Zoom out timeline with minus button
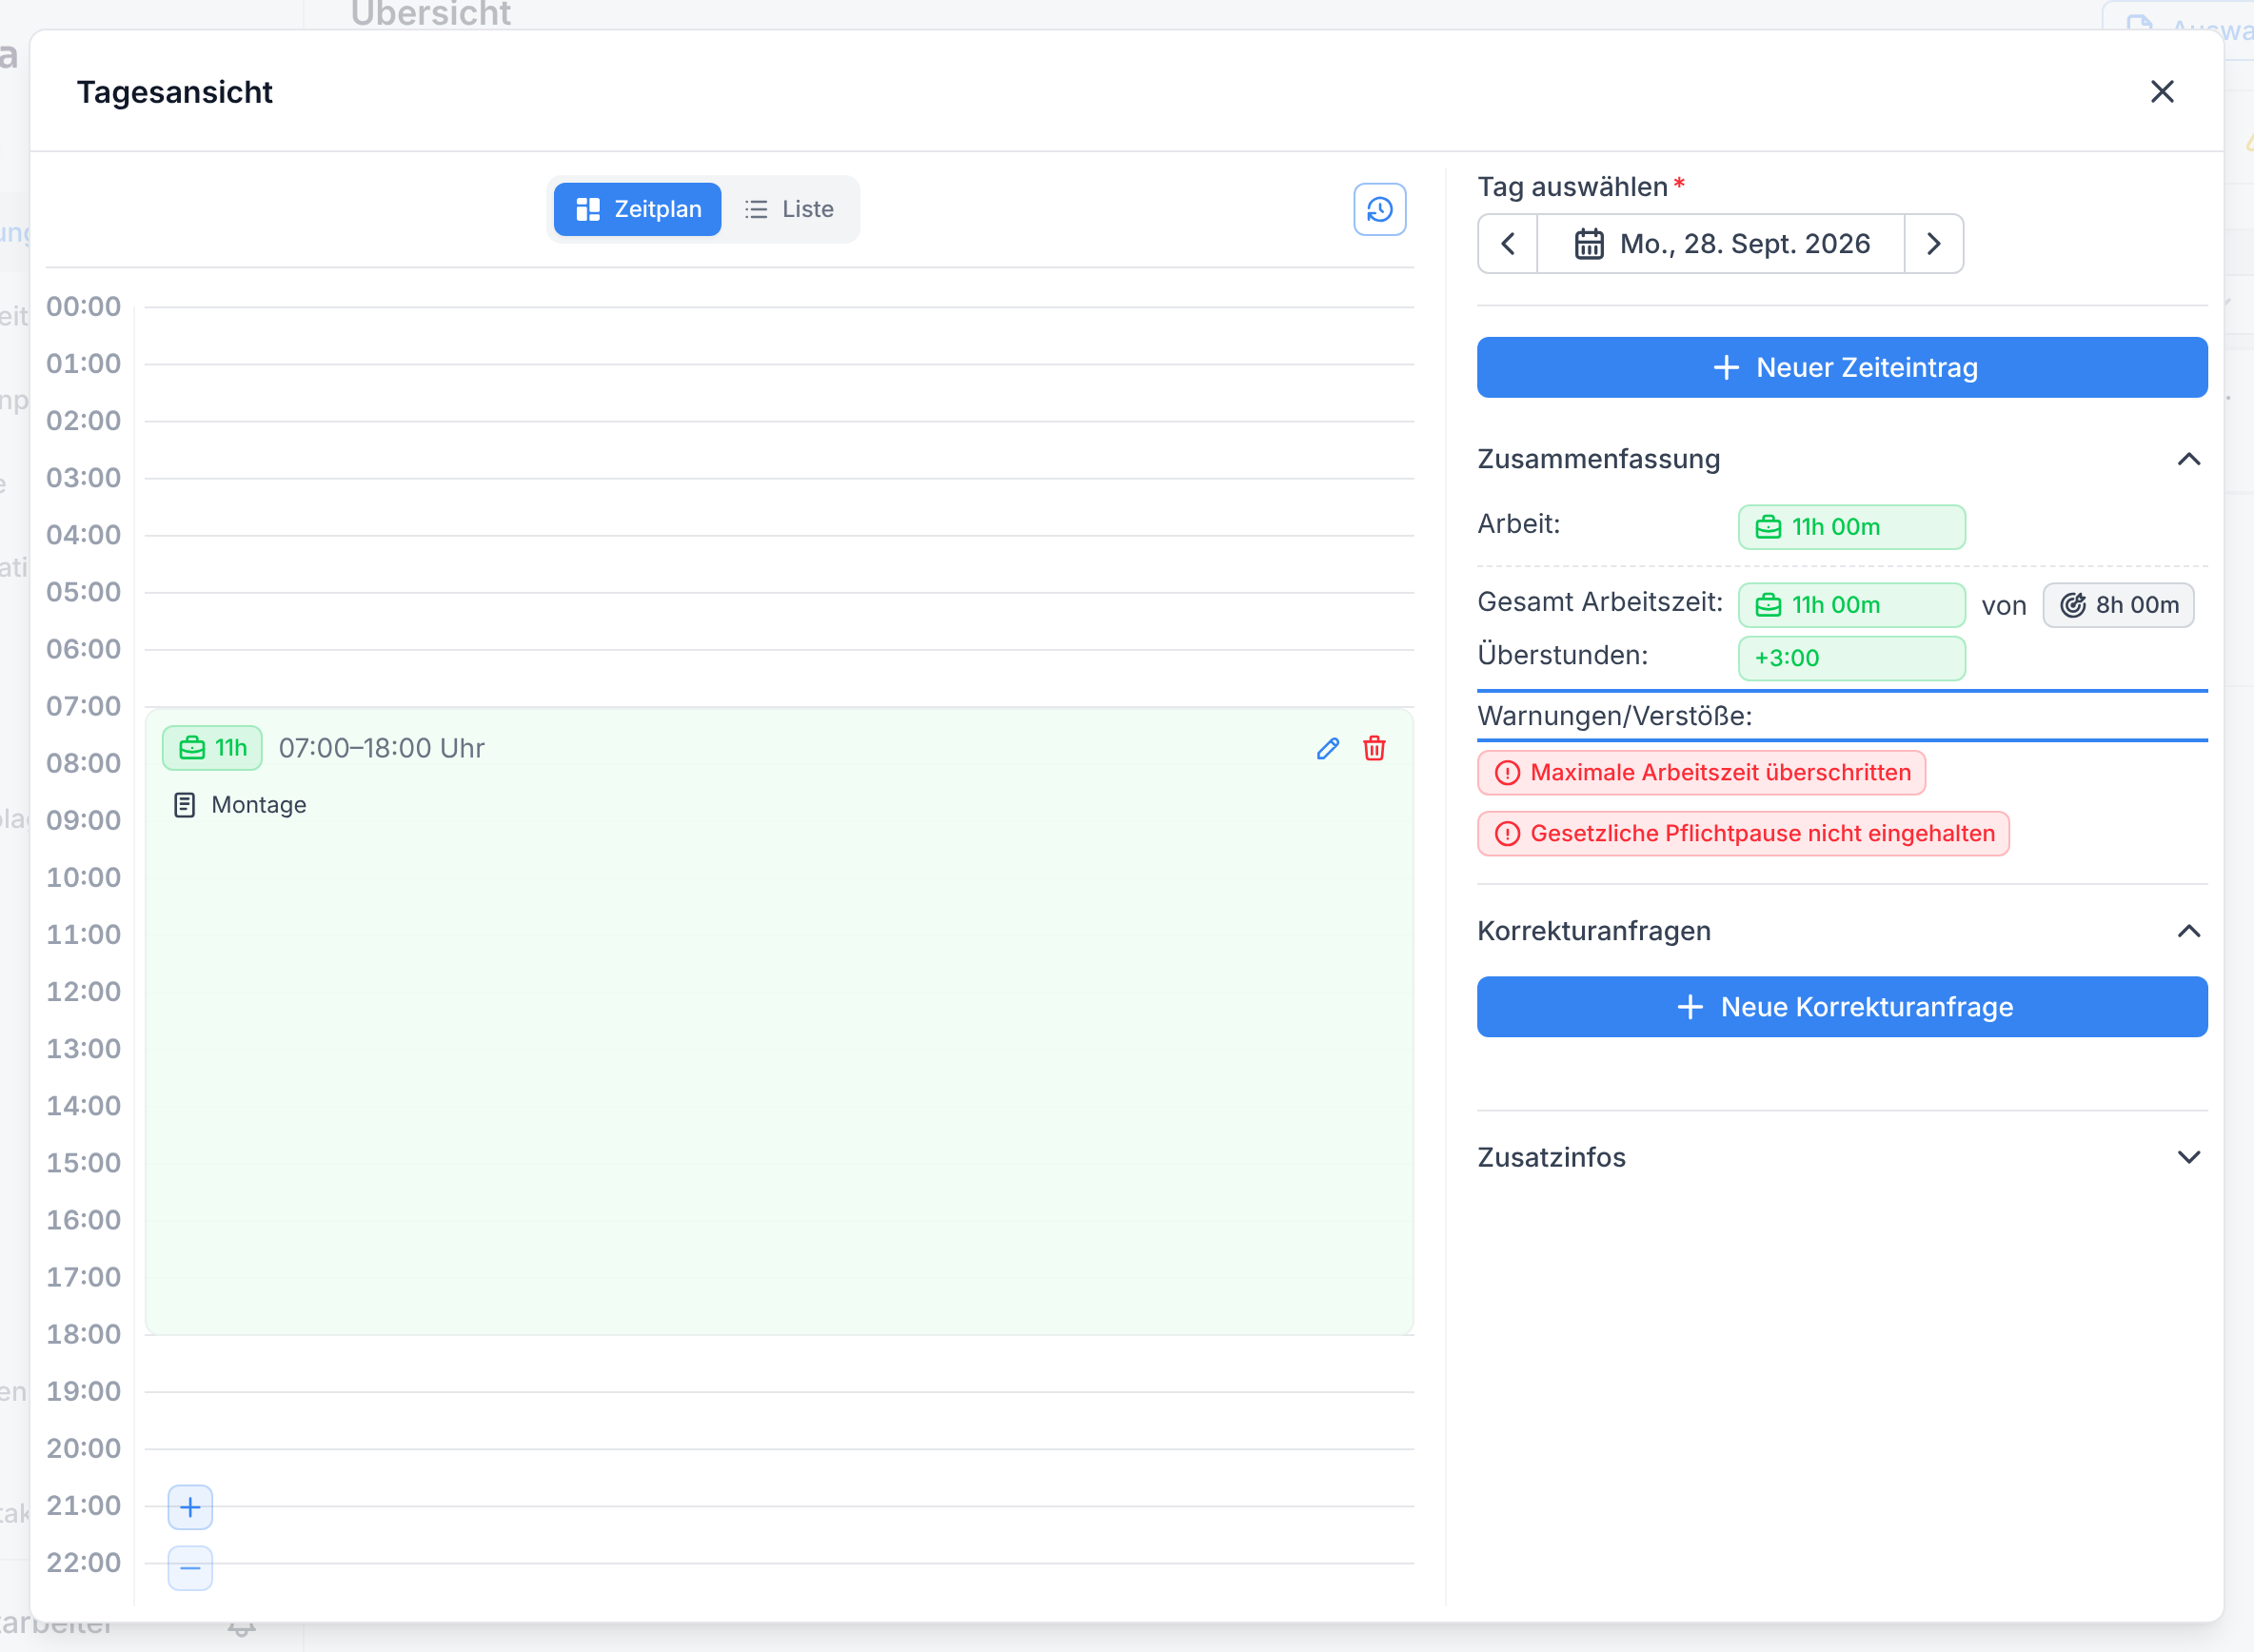 190,1568
